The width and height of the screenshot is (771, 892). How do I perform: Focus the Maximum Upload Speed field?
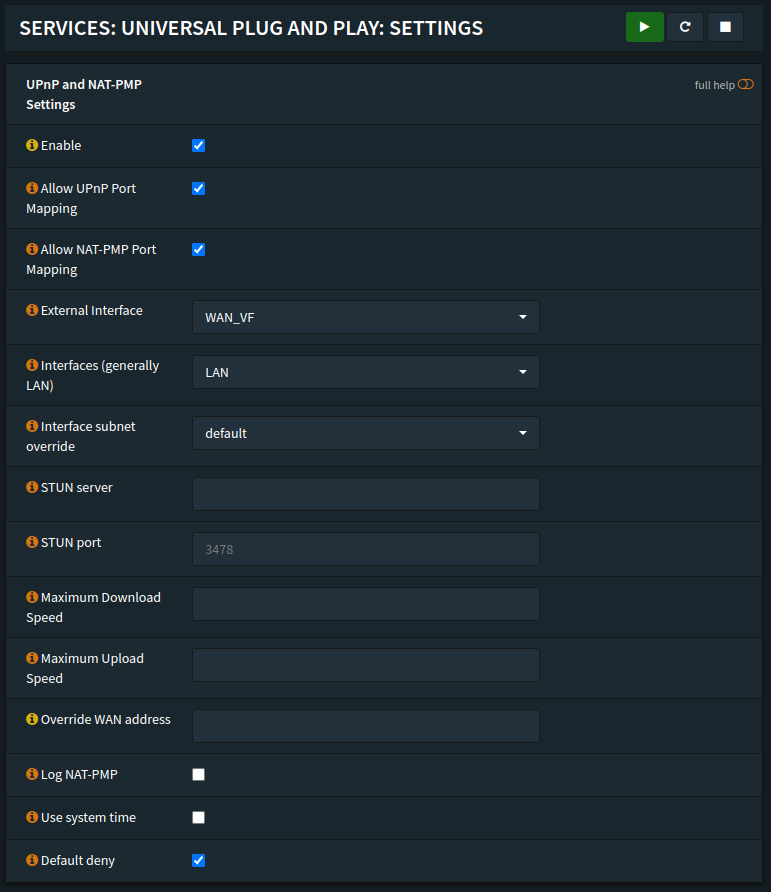[366, 665]
